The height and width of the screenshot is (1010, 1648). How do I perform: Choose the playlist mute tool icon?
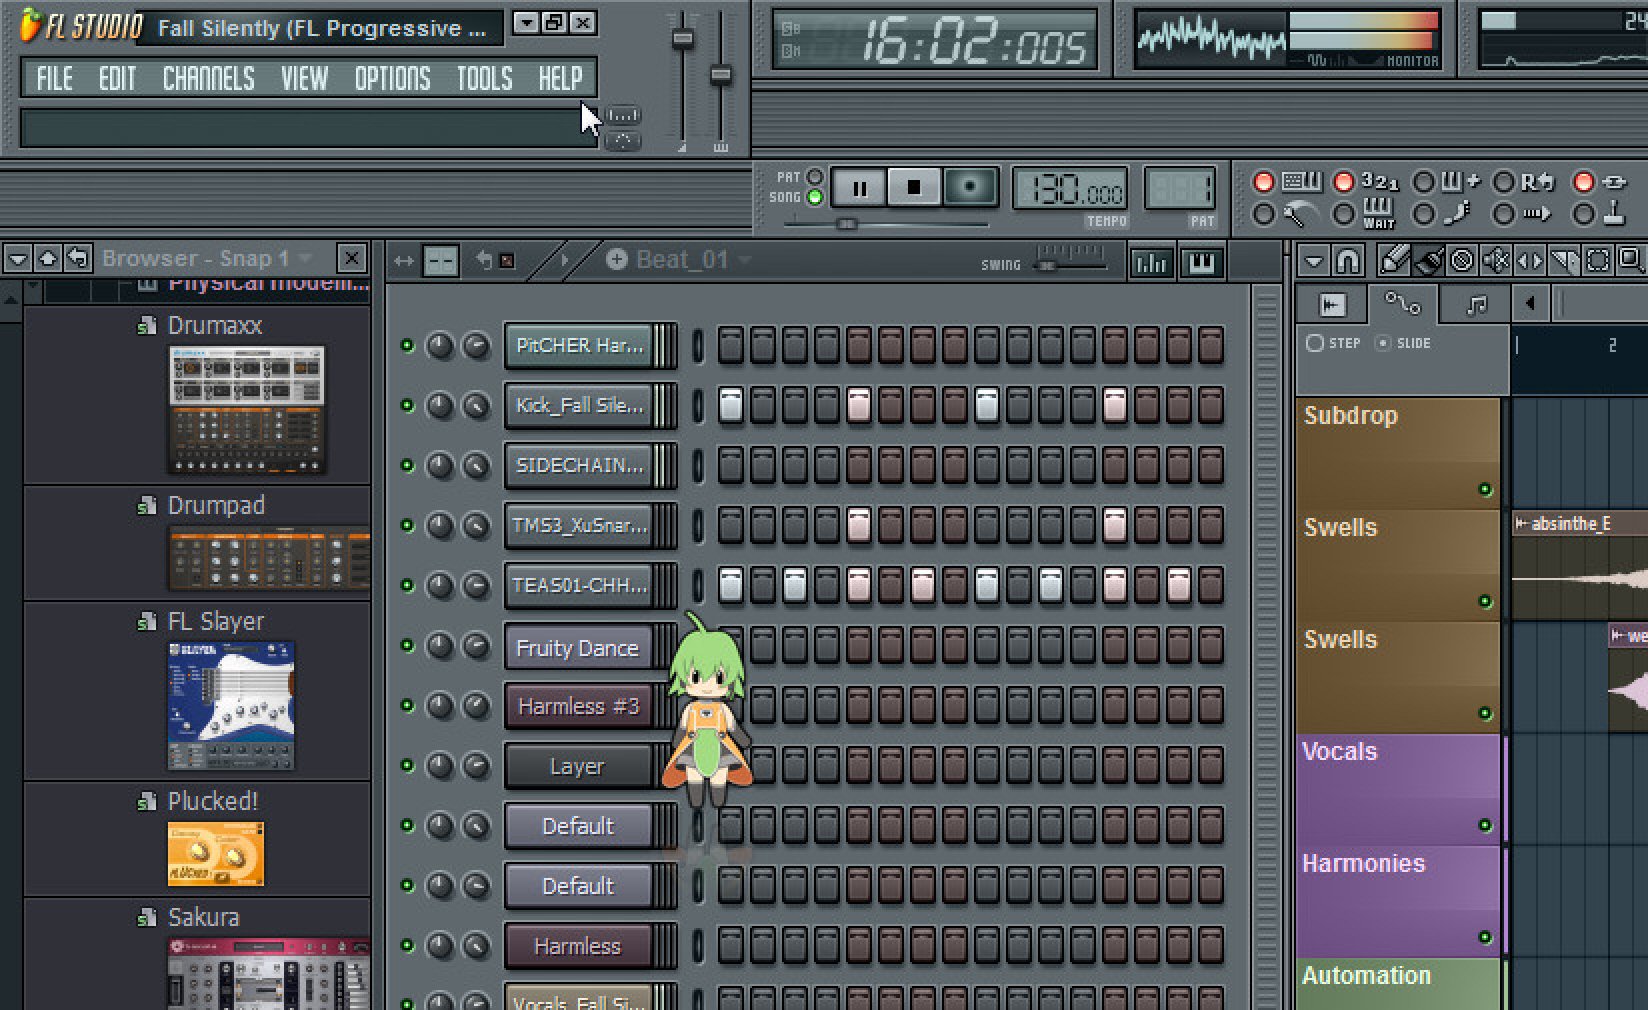[x=1497, y=261]
